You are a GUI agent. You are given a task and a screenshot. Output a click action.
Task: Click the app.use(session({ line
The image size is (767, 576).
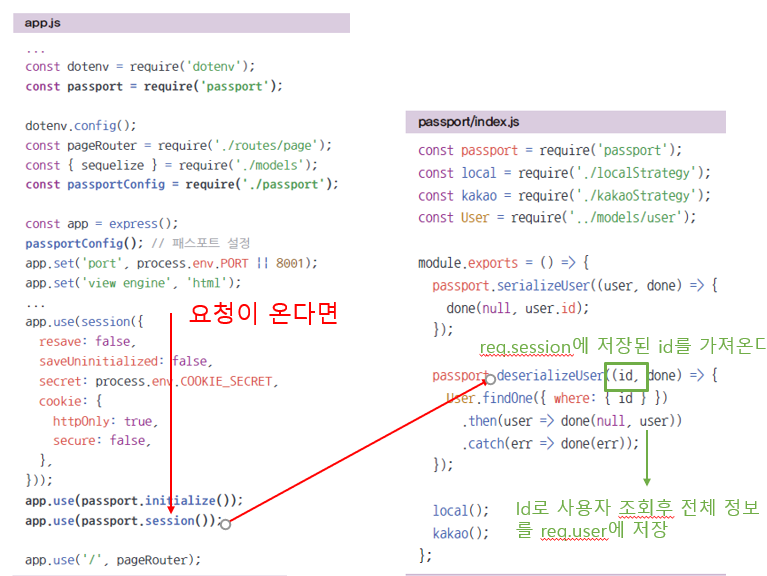point(84,322)
